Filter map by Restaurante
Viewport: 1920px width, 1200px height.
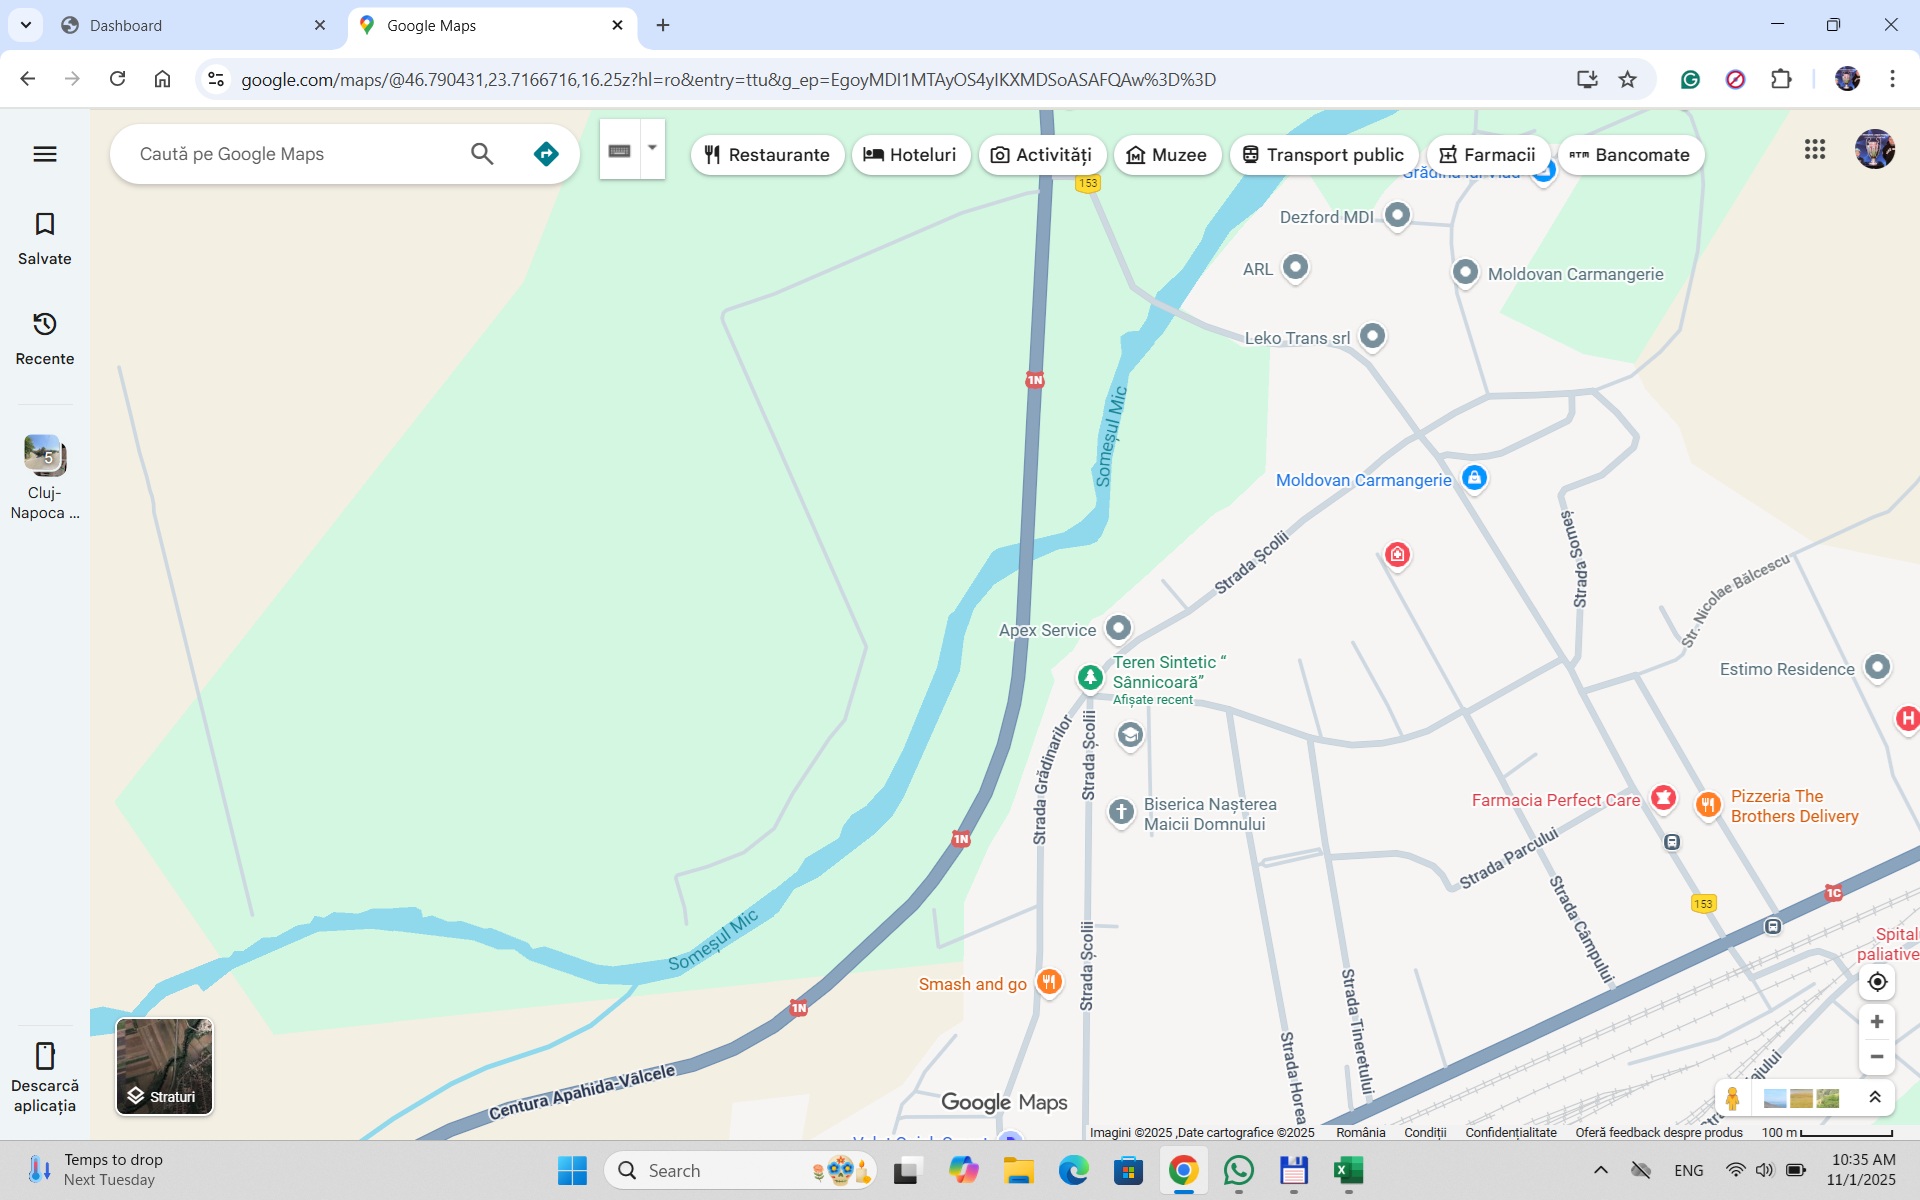tap(767, 155)
